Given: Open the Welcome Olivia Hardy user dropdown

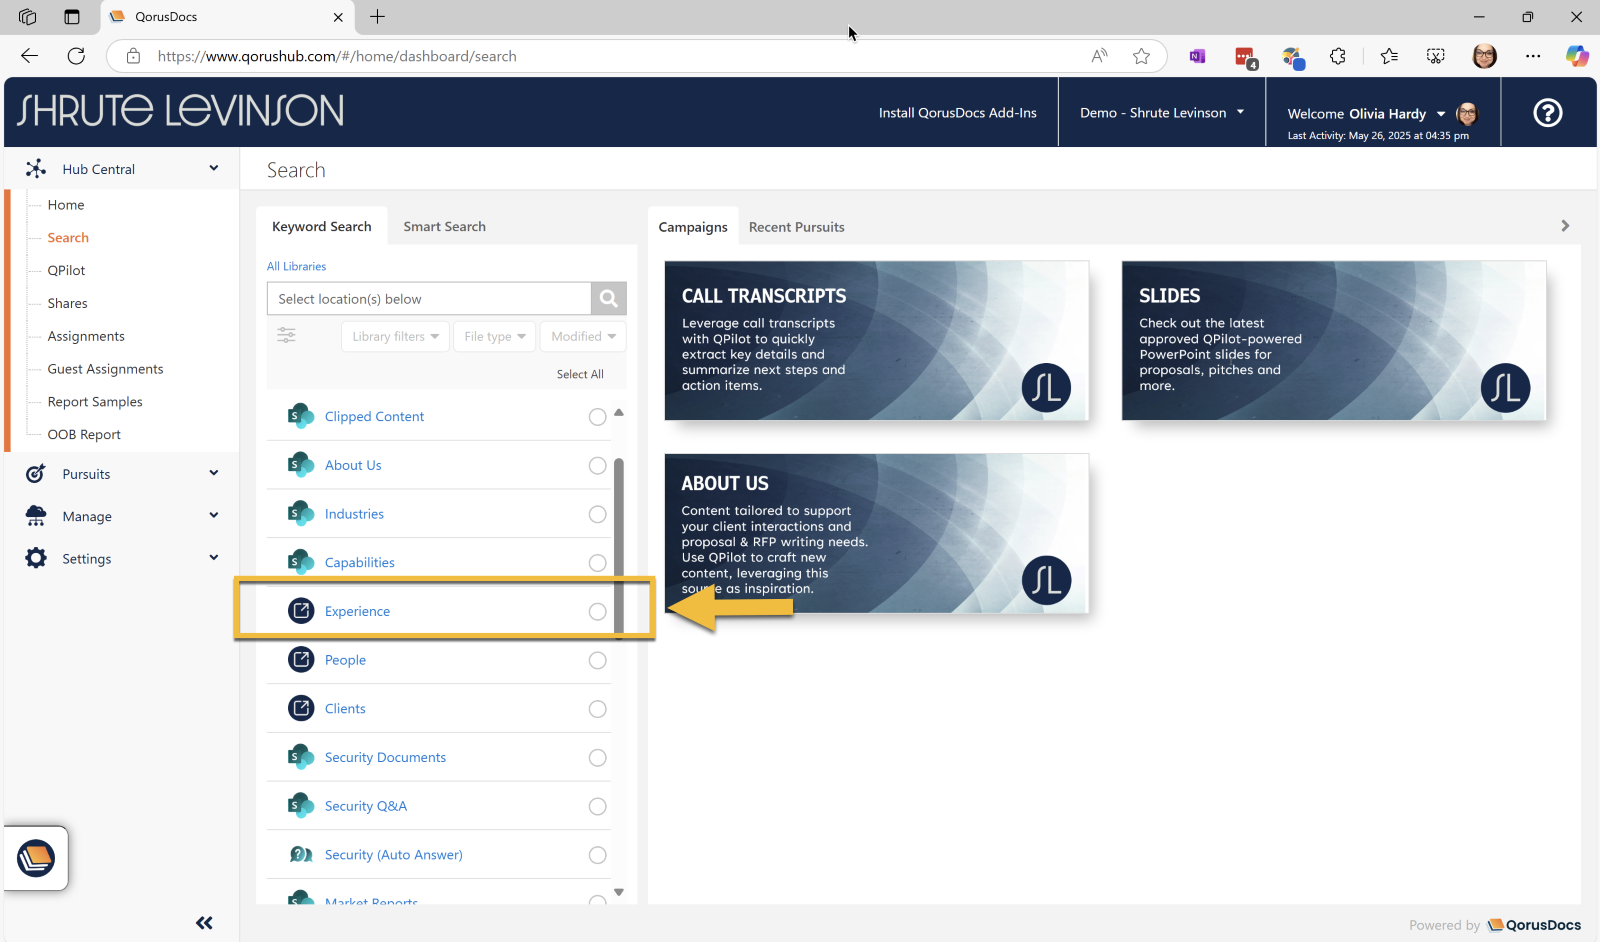Looking at the screenshot, I should 1366,114.
